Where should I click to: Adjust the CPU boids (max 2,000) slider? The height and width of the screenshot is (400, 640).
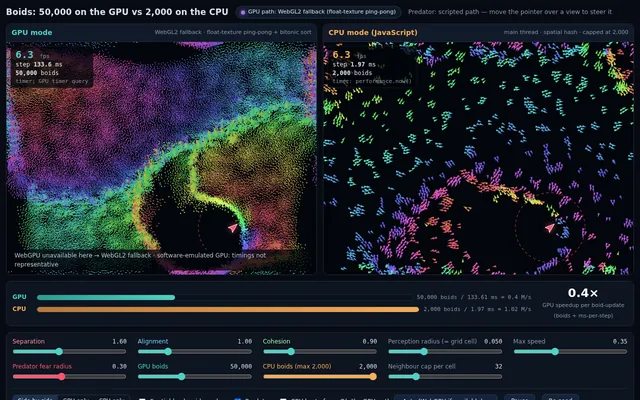click(x=320, y=376)
